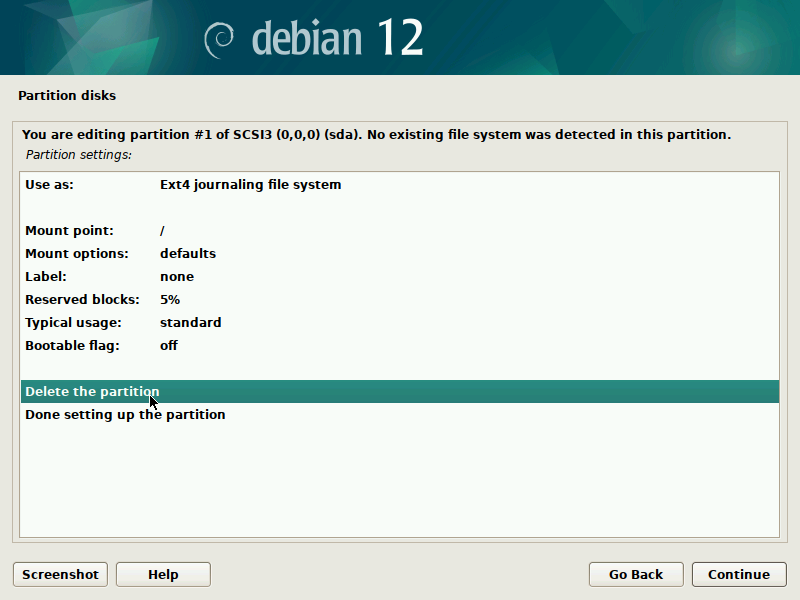This screenshot has height=600, width=800.
Task: Click the 'debian 12' banner title
Action: click(x=337, y=37)
